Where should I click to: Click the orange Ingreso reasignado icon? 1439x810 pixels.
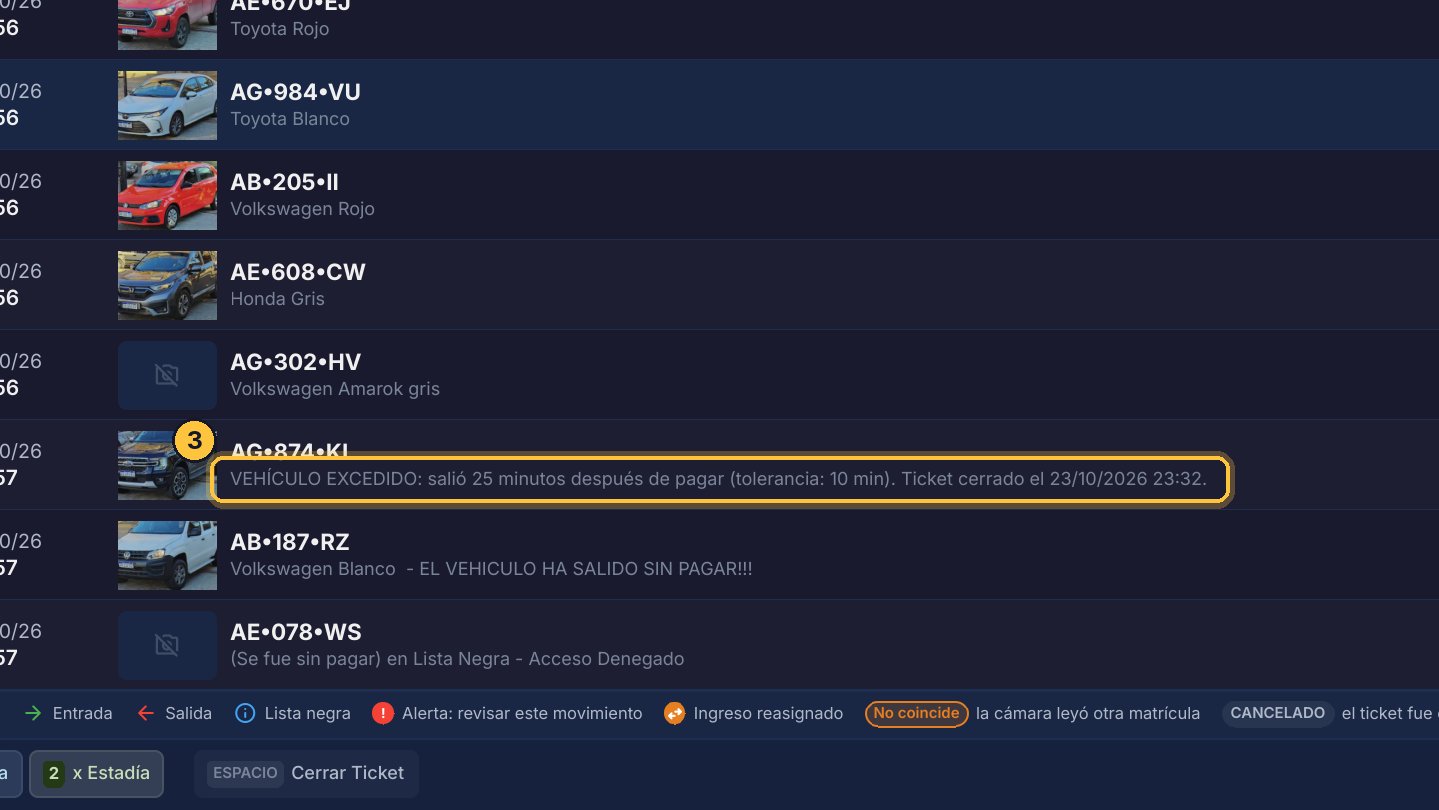tap(674, 713)
